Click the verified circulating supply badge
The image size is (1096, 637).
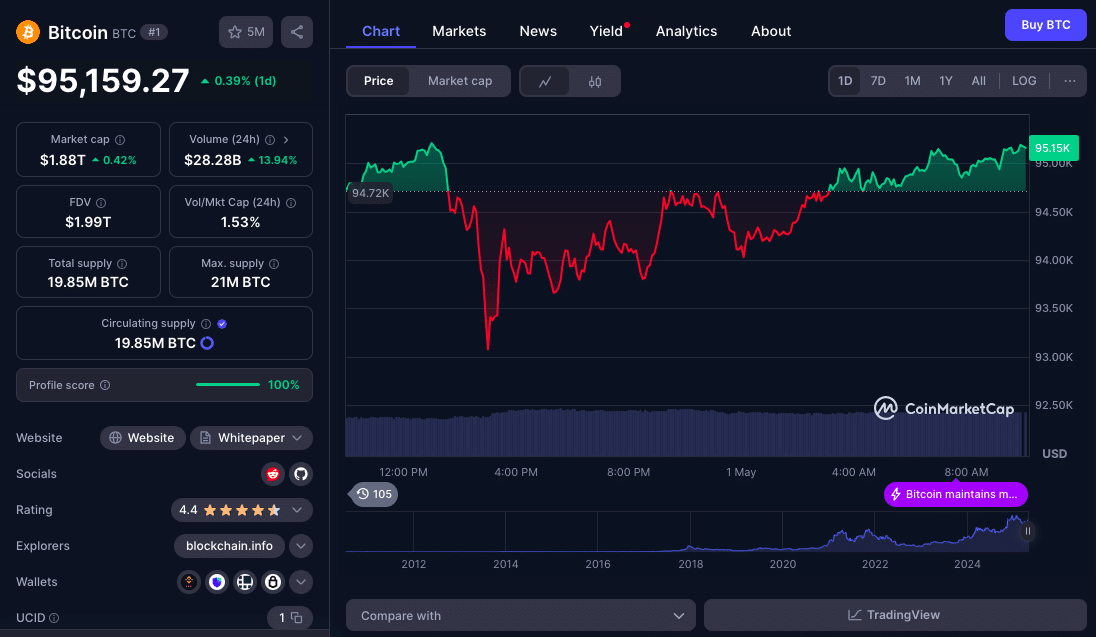click(x=222, y=324)
